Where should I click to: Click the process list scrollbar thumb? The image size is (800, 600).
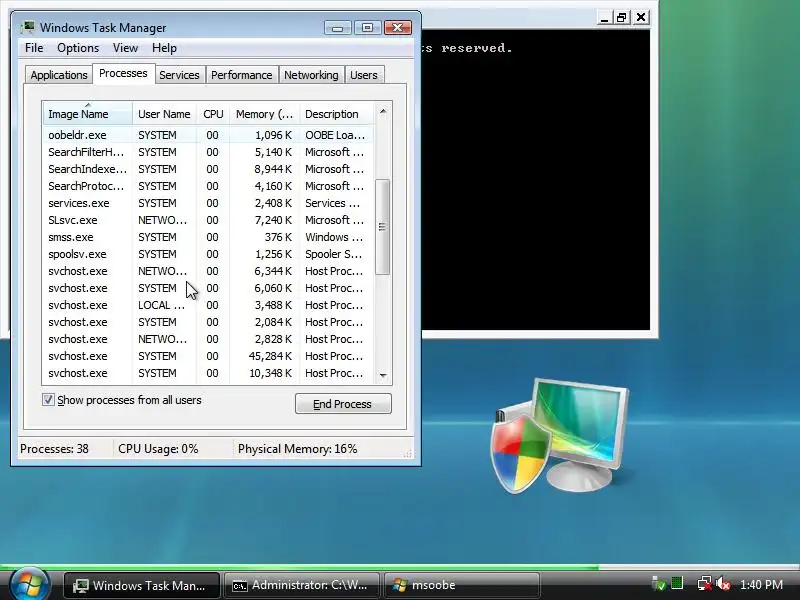point(383,227)
